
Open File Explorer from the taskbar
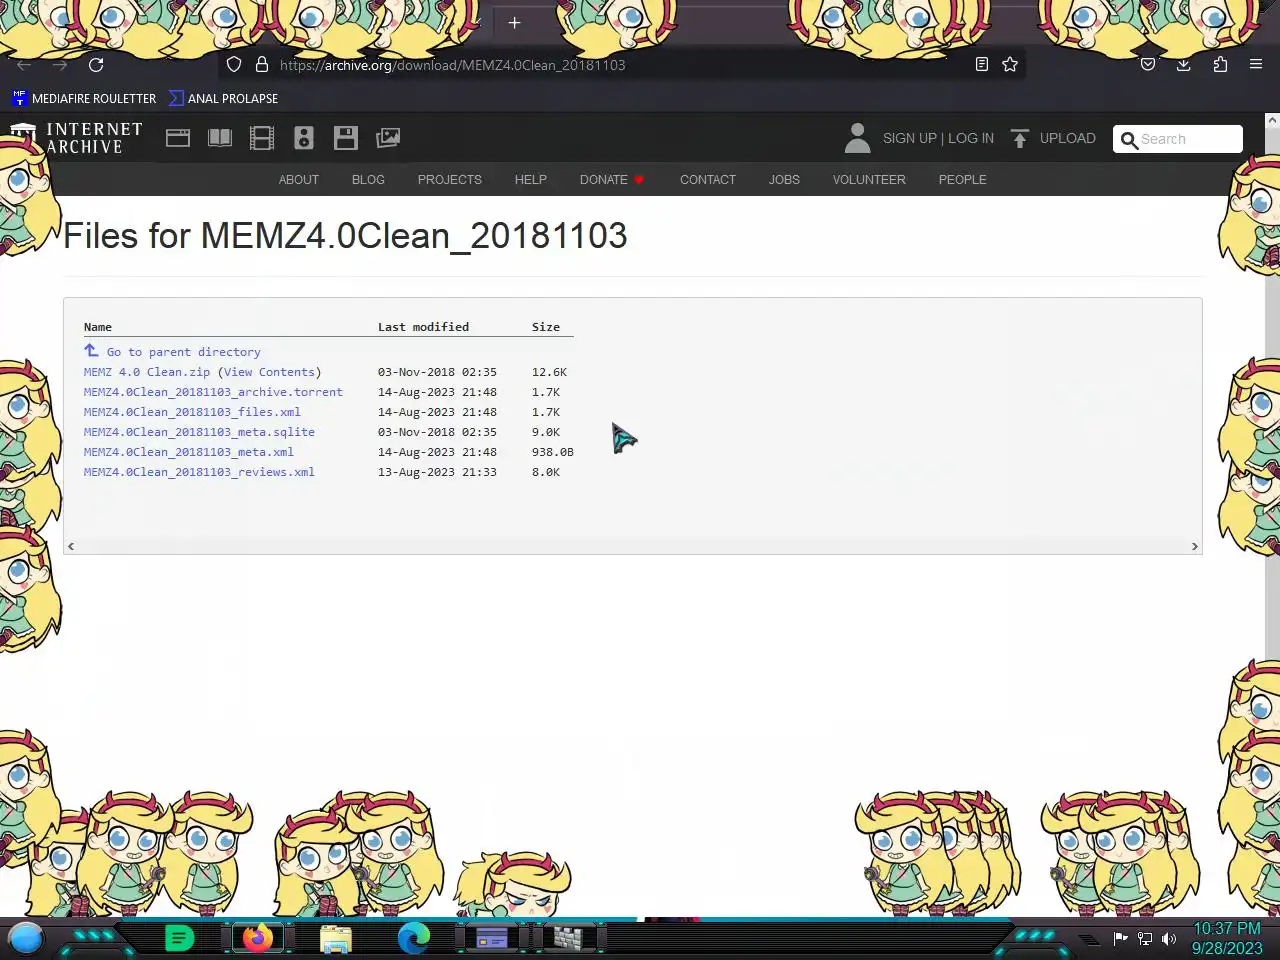tap(336, 939)
